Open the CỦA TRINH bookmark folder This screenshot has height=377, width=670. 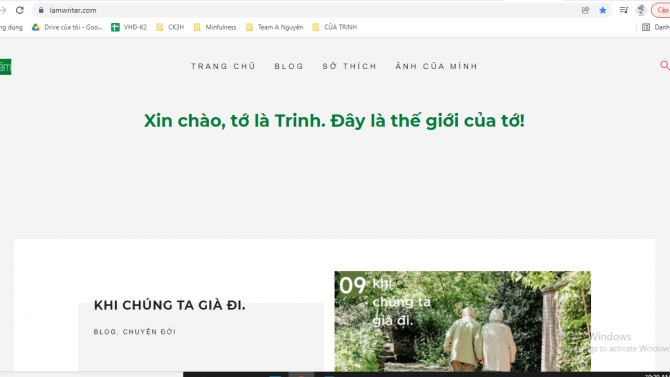pos(335,27)
